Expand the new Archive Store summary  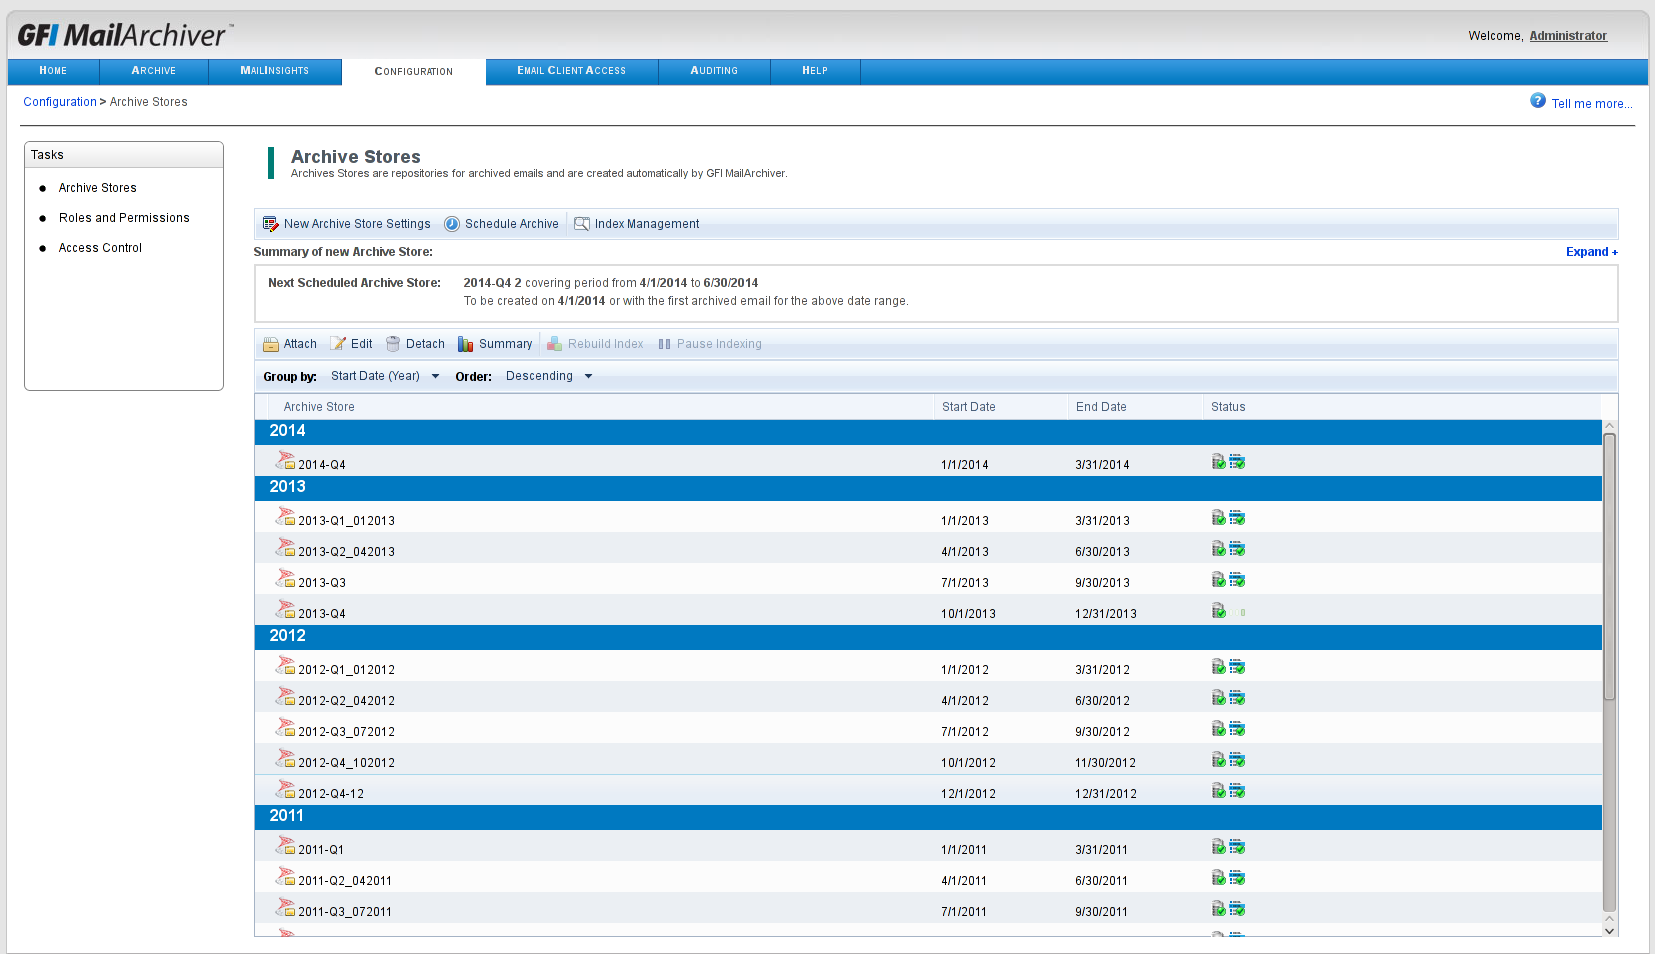coord(1591,252)
